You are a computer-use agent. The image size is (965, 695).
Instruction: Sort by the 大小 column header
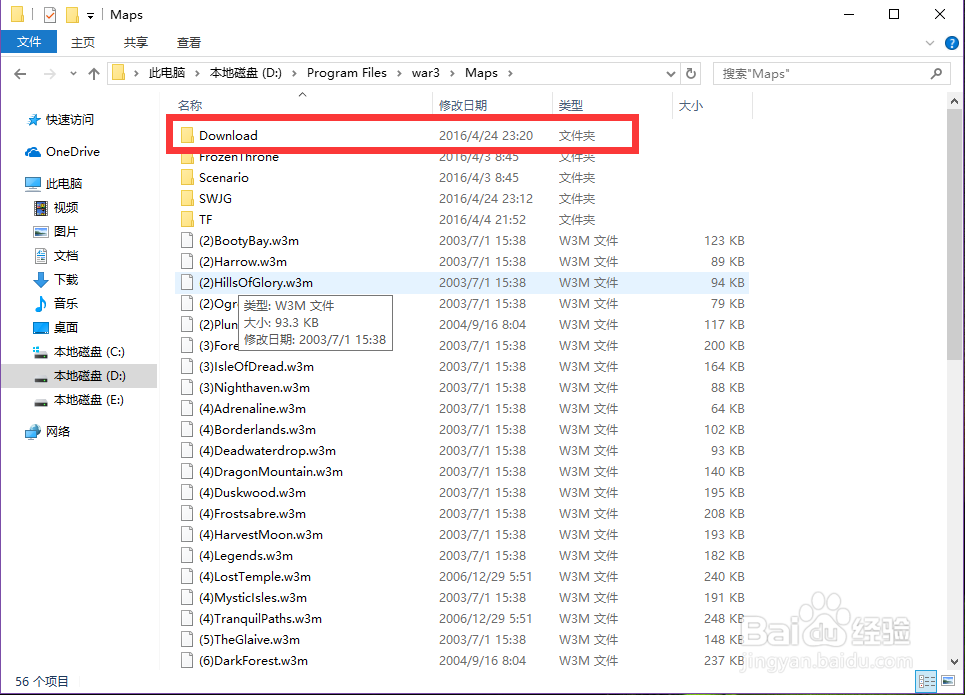tap(713, 105)
